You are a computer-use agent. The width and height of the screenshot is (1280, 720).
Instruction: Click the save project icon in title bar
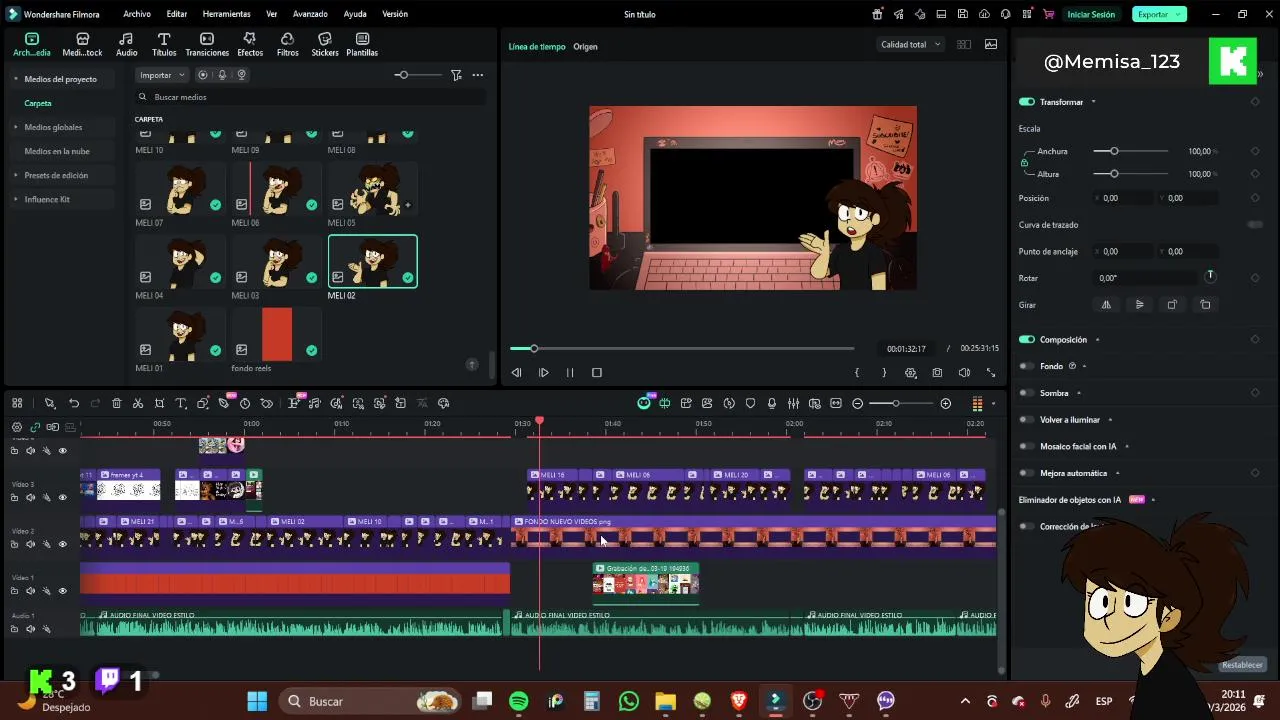pyautogui.click(x=962, y=14)
